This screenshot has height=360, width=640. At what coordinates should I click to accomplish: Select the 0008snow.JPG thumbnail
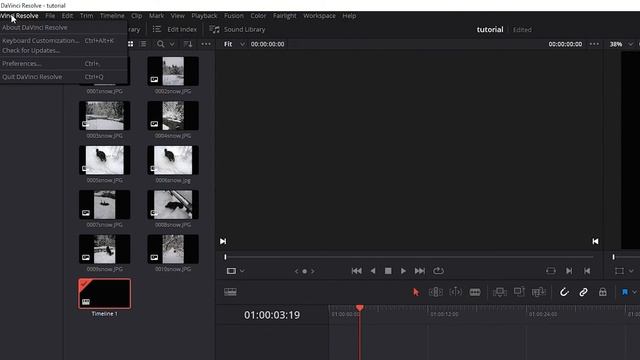click(x=173, y=204)
